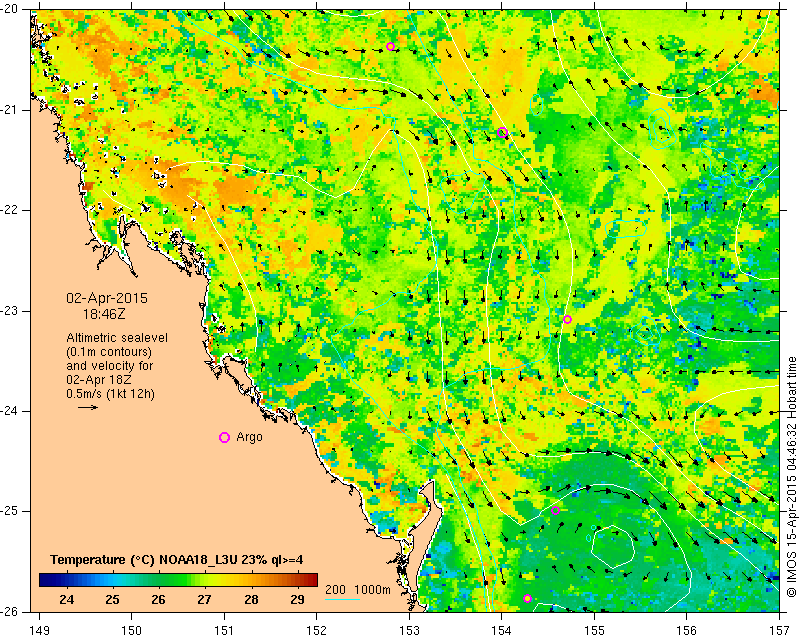This screenshot has width=800, height=640.
Task: Click the colorbar tick label '24'
Action: click(66, 600)
